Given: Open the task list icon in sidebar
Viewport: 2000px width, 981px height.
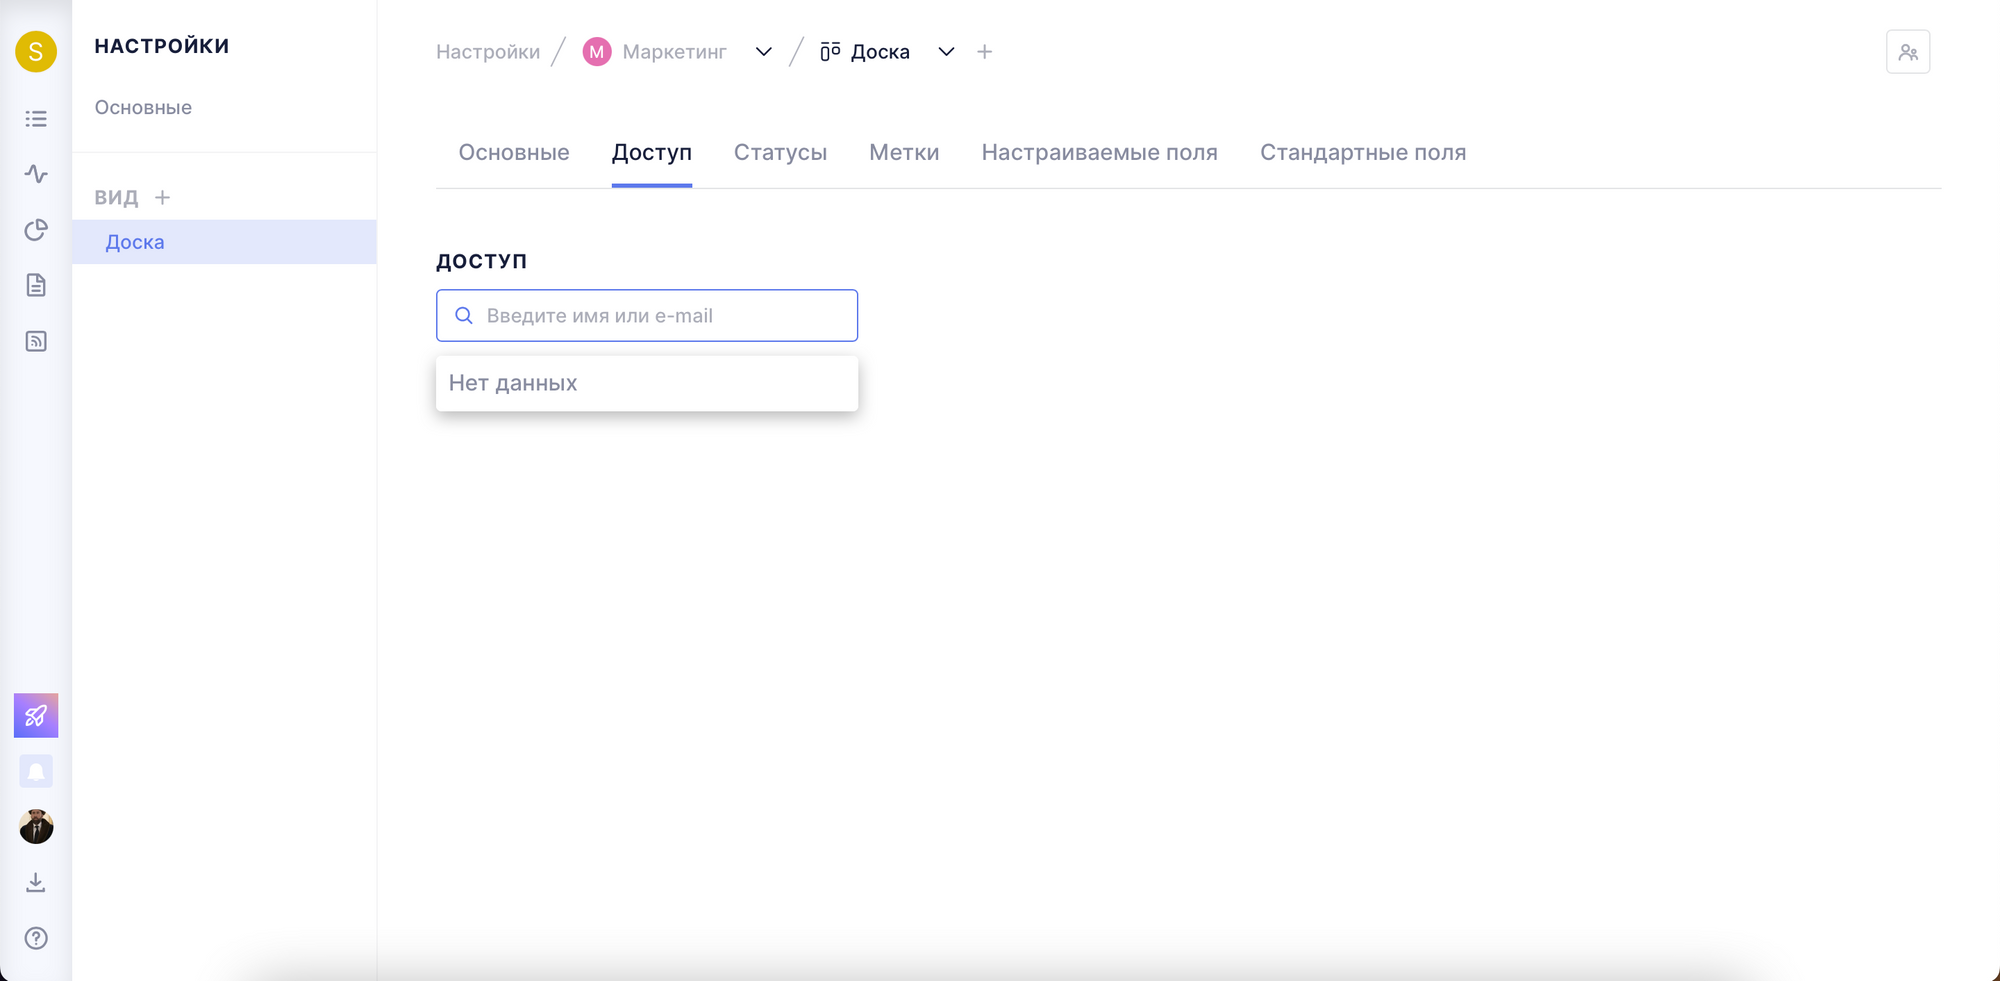Looking at the screenshot, I should point(36,119).
